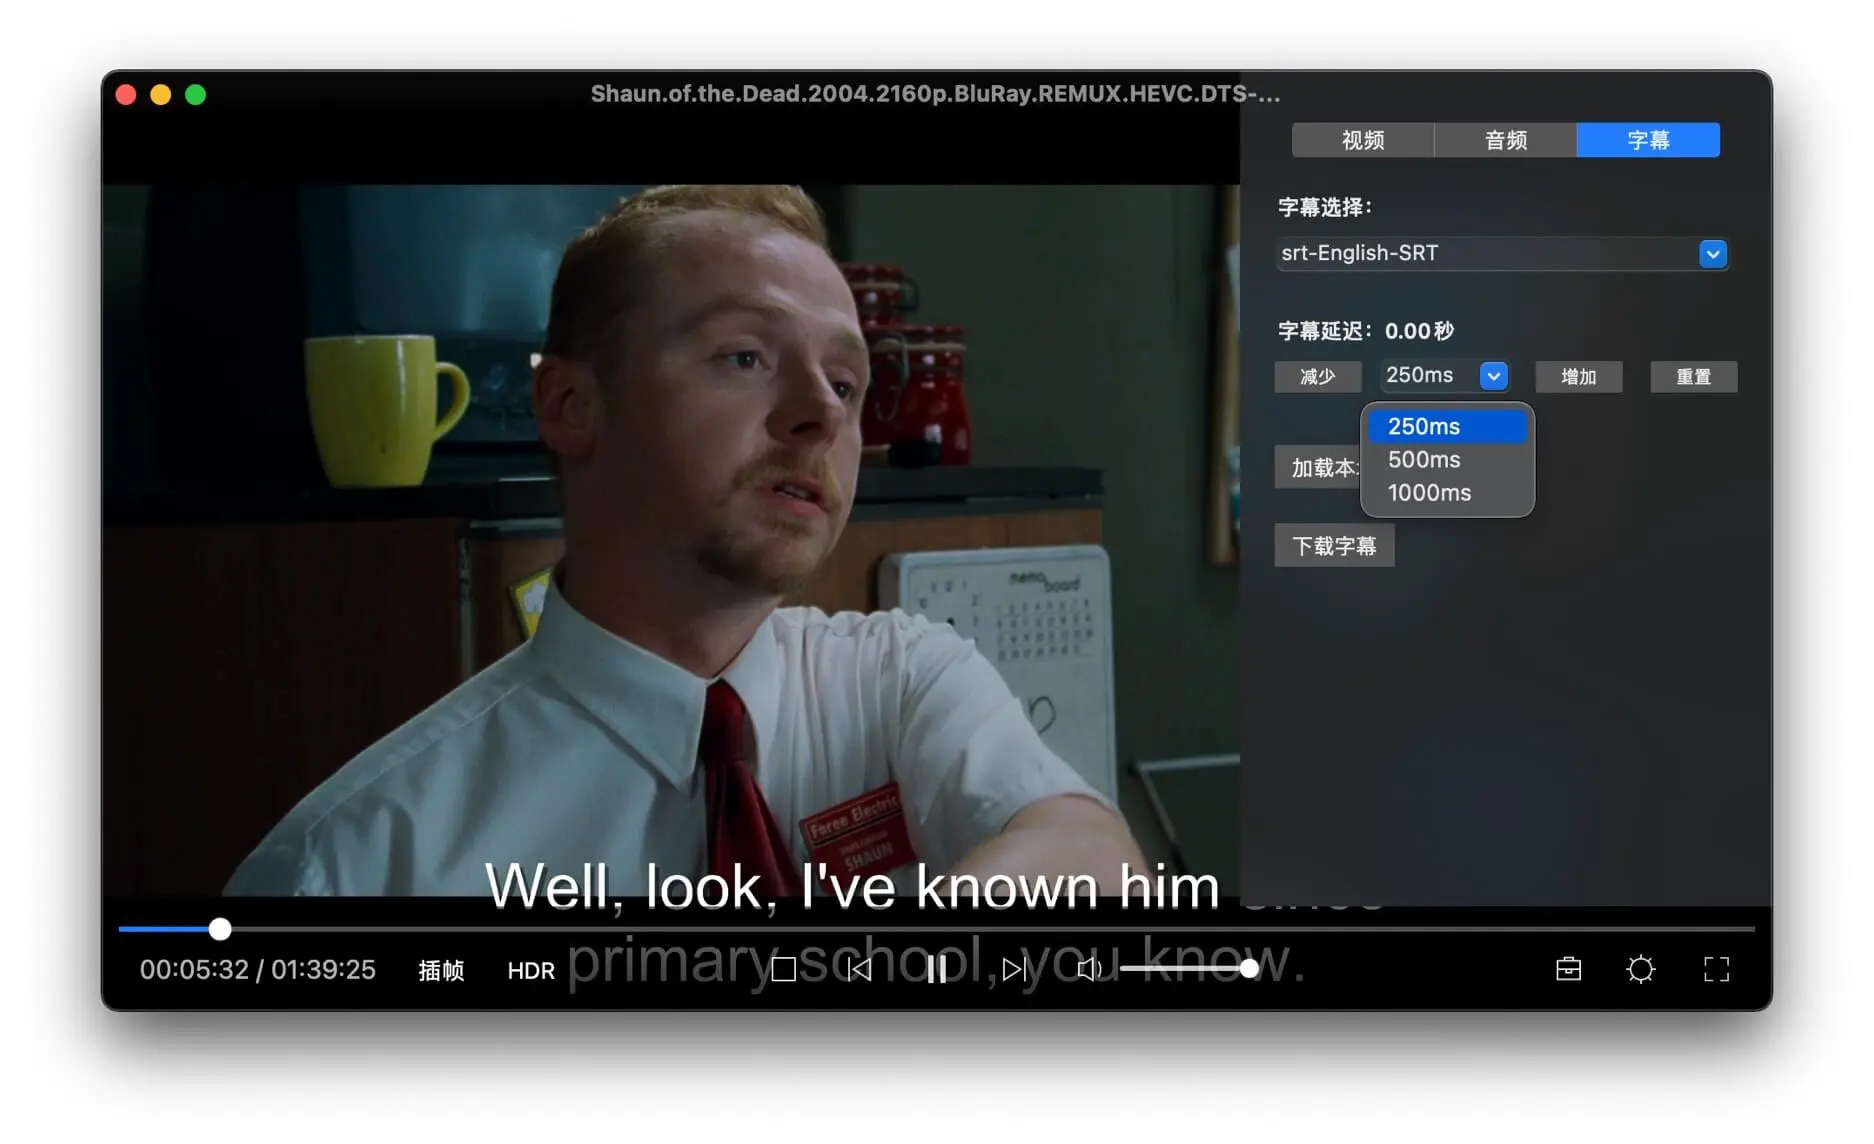The image size is (1874, 1144).
Task: Toggle HDR mode
Action: coord(531,970)
